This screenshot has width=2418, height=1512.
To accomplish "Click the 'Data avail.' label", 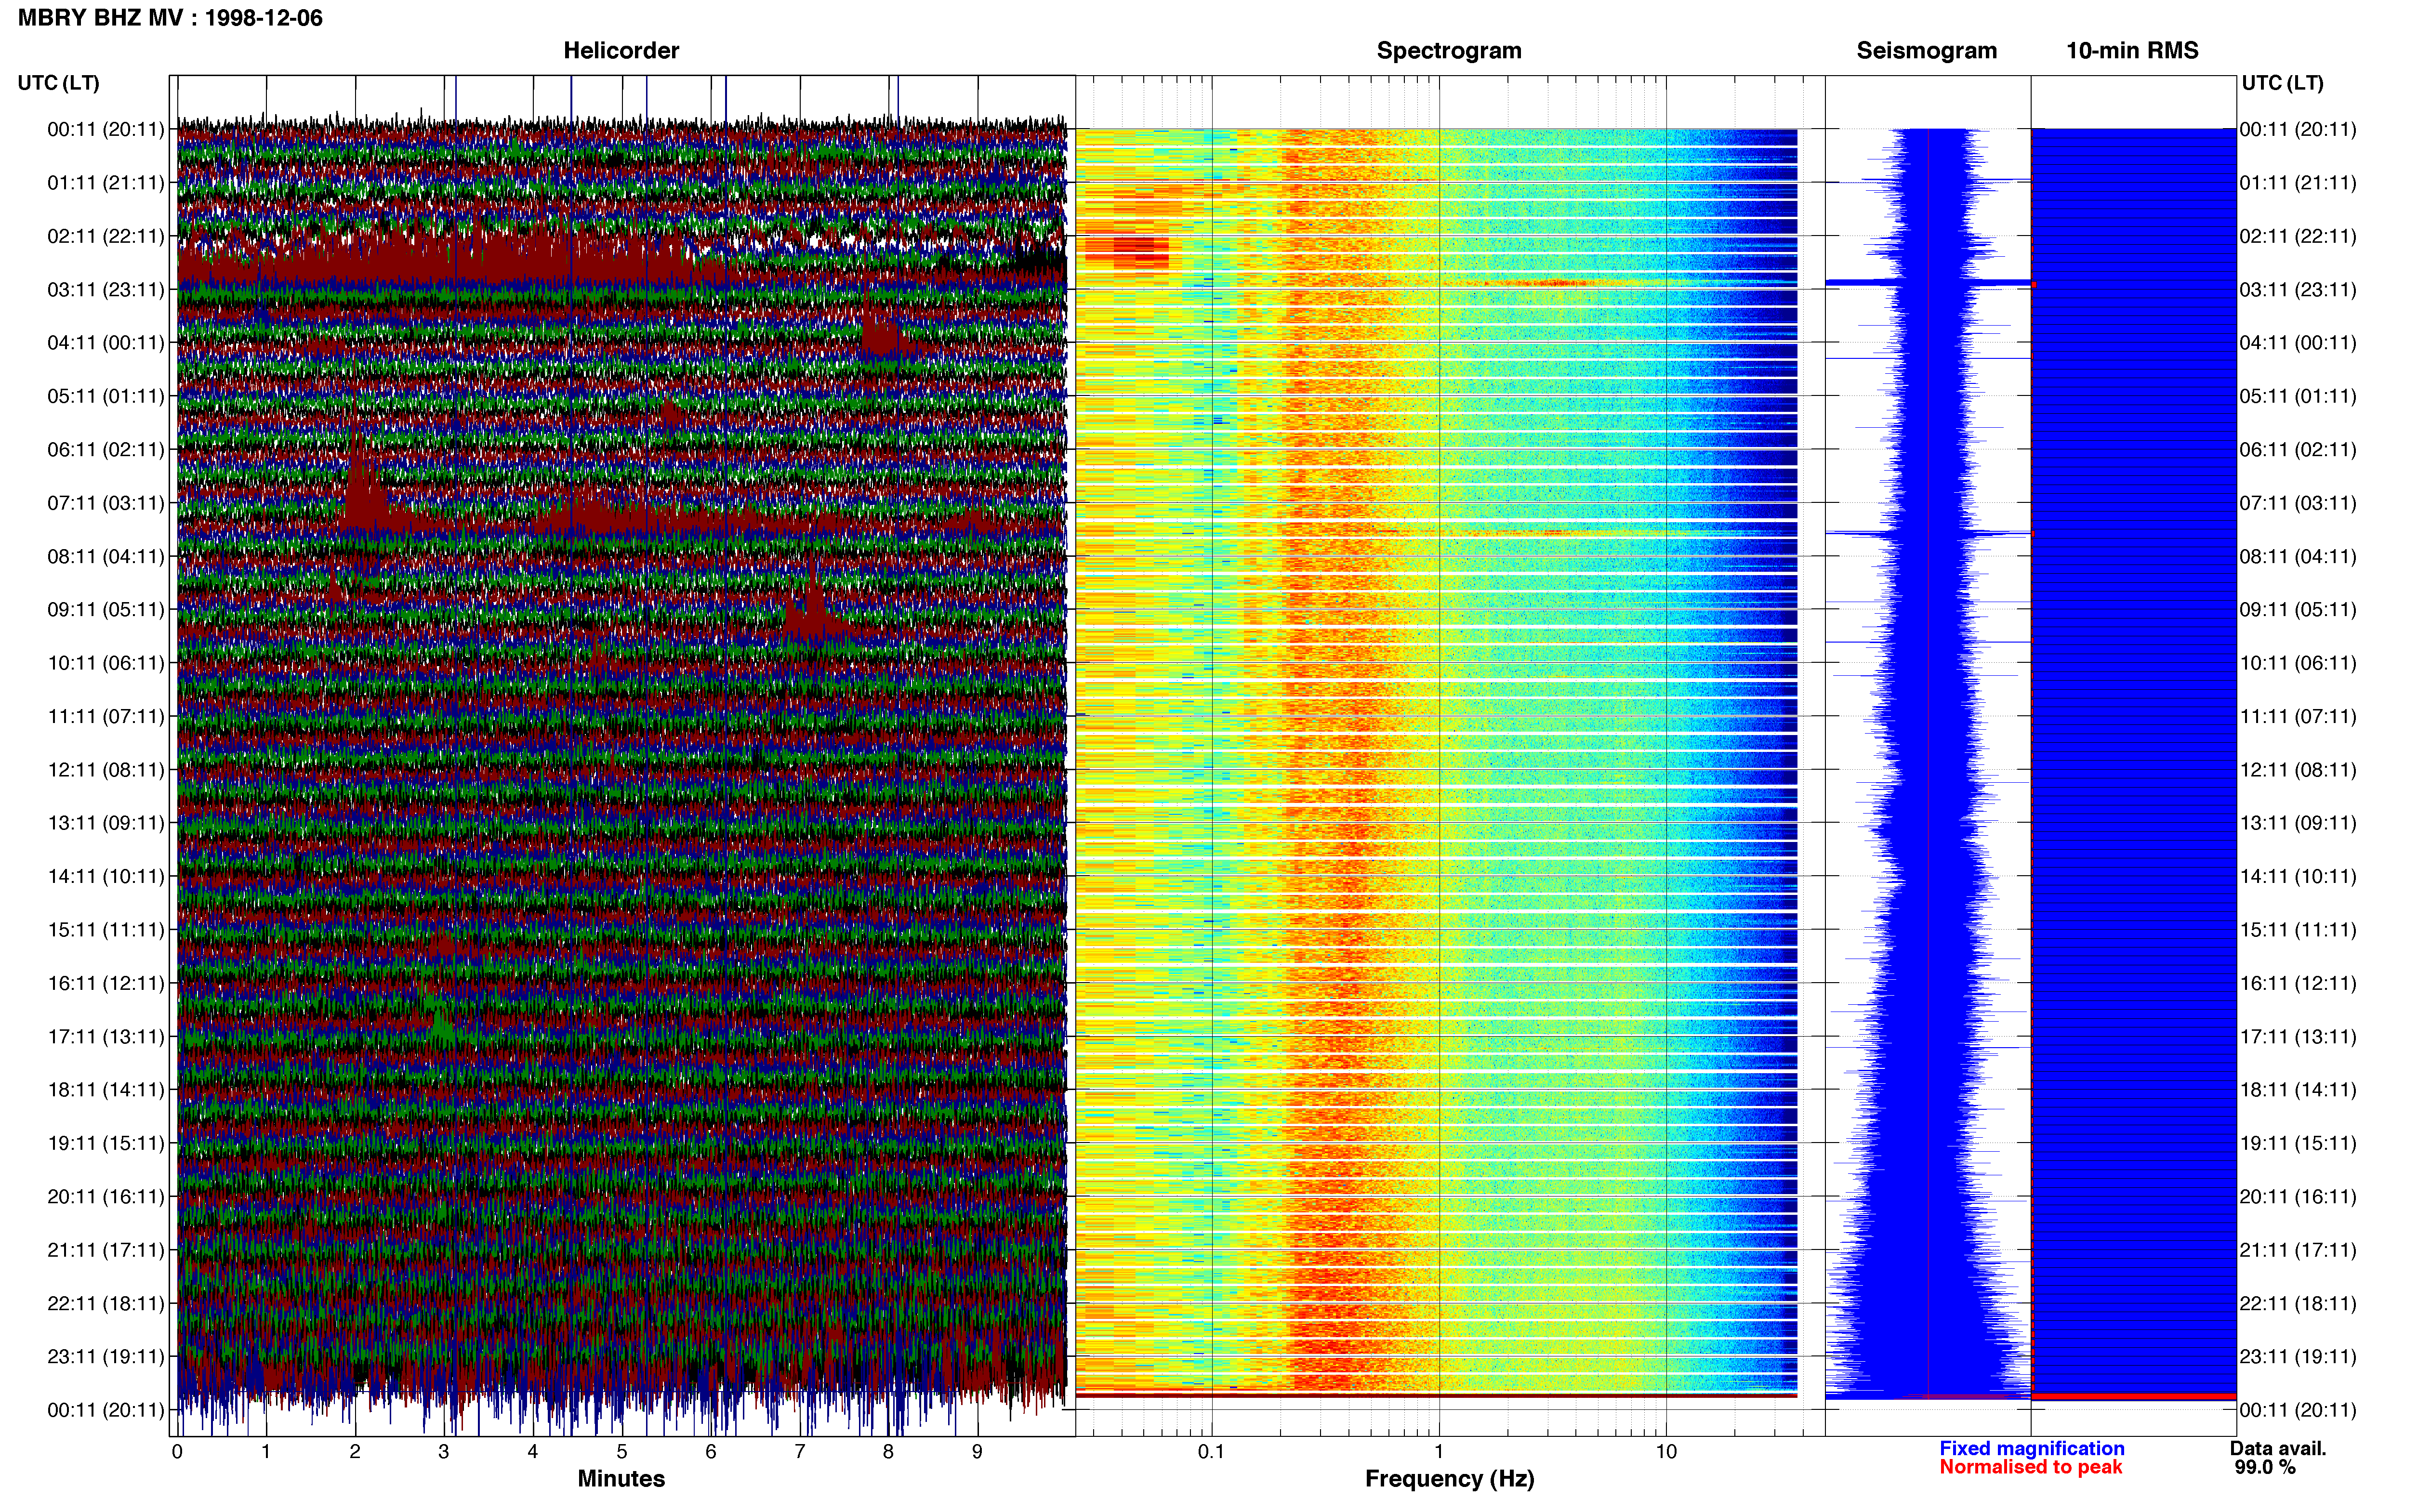I will click(2278, 1448).
